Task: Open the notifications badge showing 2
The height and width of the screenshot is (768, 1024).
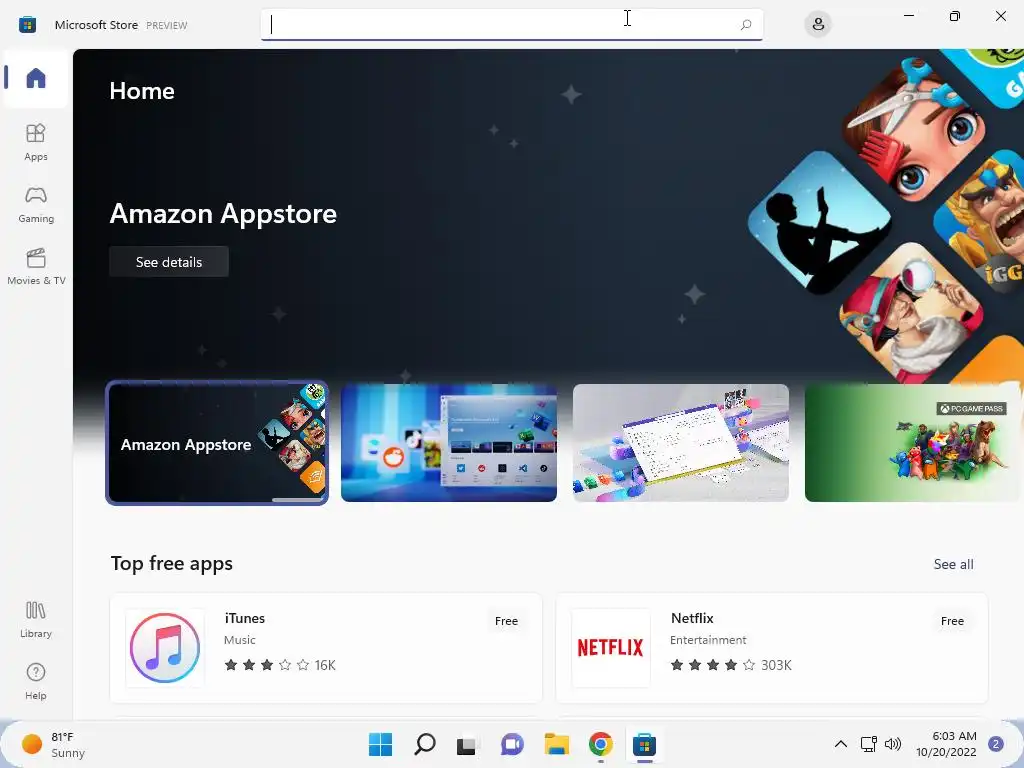Action: pos(996,744)
